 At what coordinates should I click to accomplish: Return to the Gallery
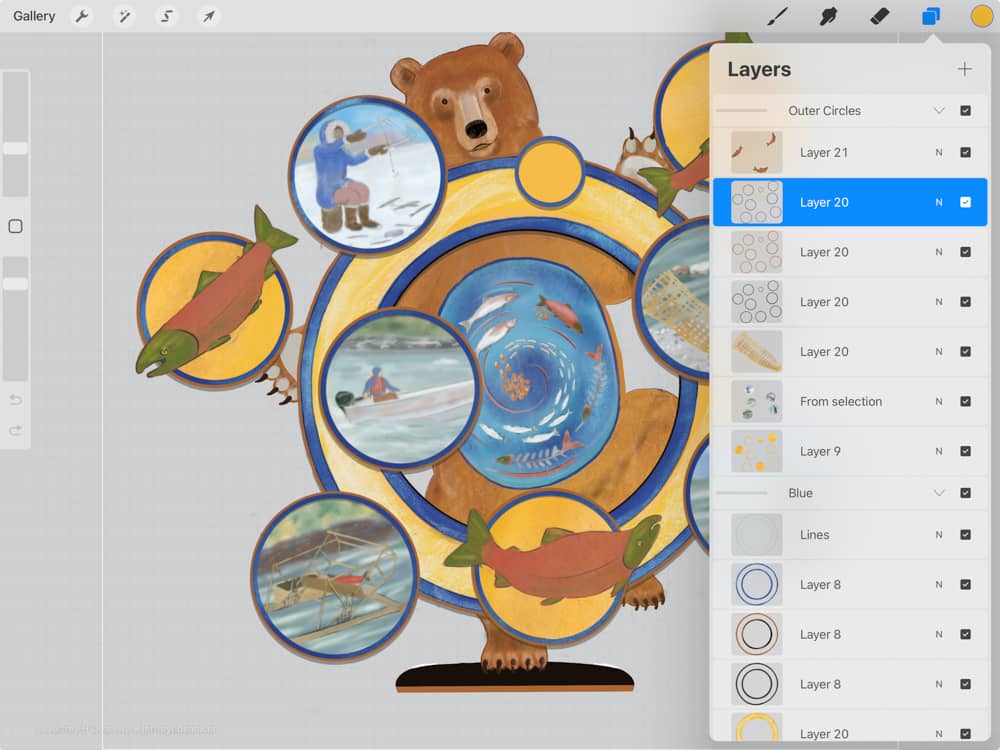coord(34,16)
